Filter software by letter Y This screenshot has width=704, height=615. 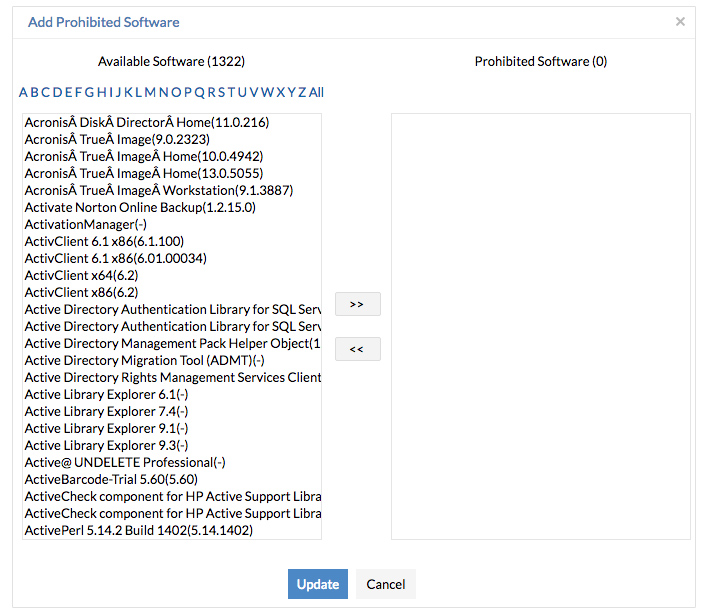[291, 92]
